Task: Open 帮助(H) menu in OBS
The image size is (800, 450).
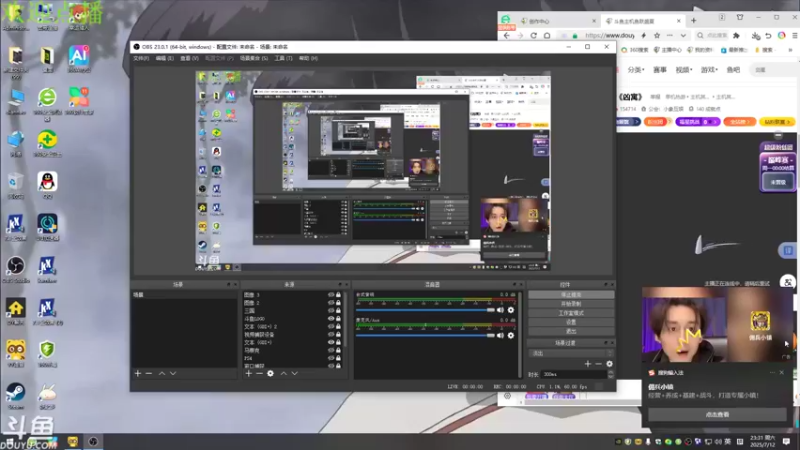Action: click(x=308, y=59)
